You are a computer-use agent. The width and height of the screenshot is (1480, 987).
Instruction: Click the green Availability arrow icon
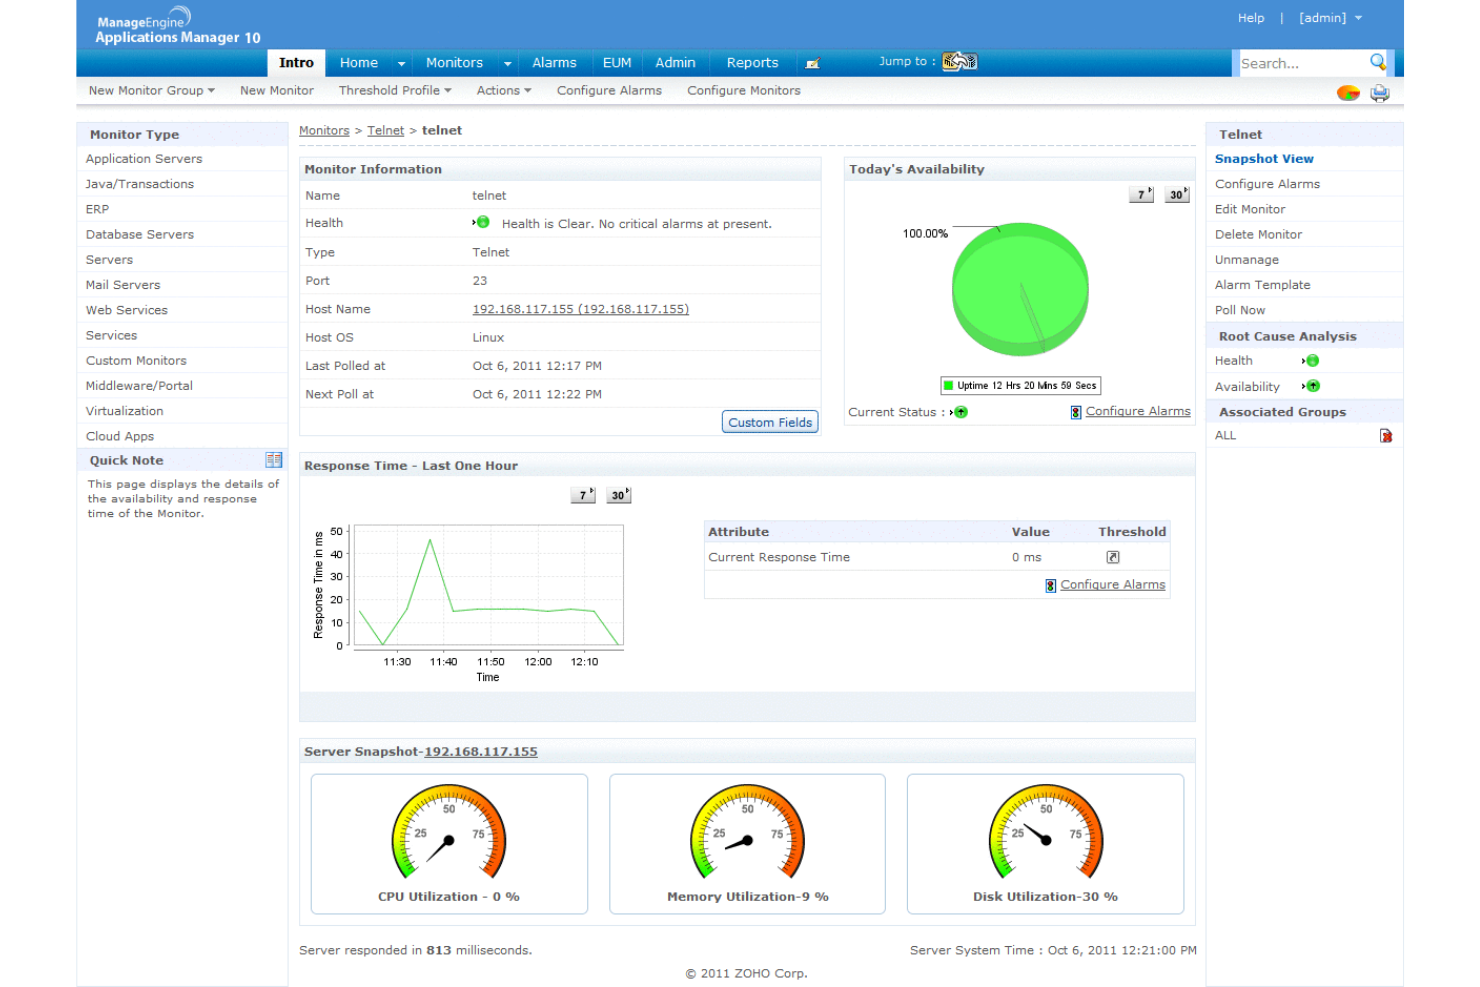click(1311, 386)
